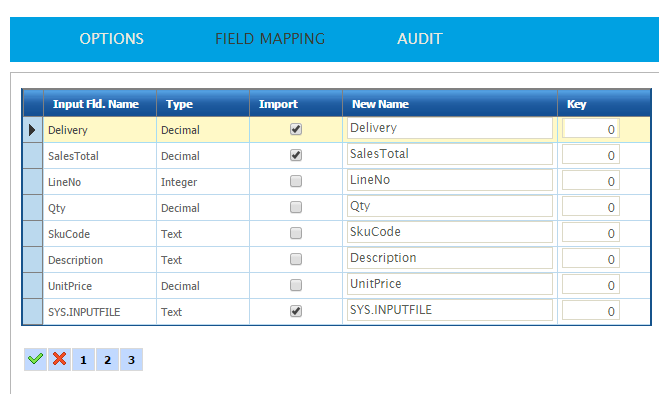This screenshot has height=404, width=669.
Task: Uncheck Import for SYS.INPUTFILE row
Action: point(295,311)
